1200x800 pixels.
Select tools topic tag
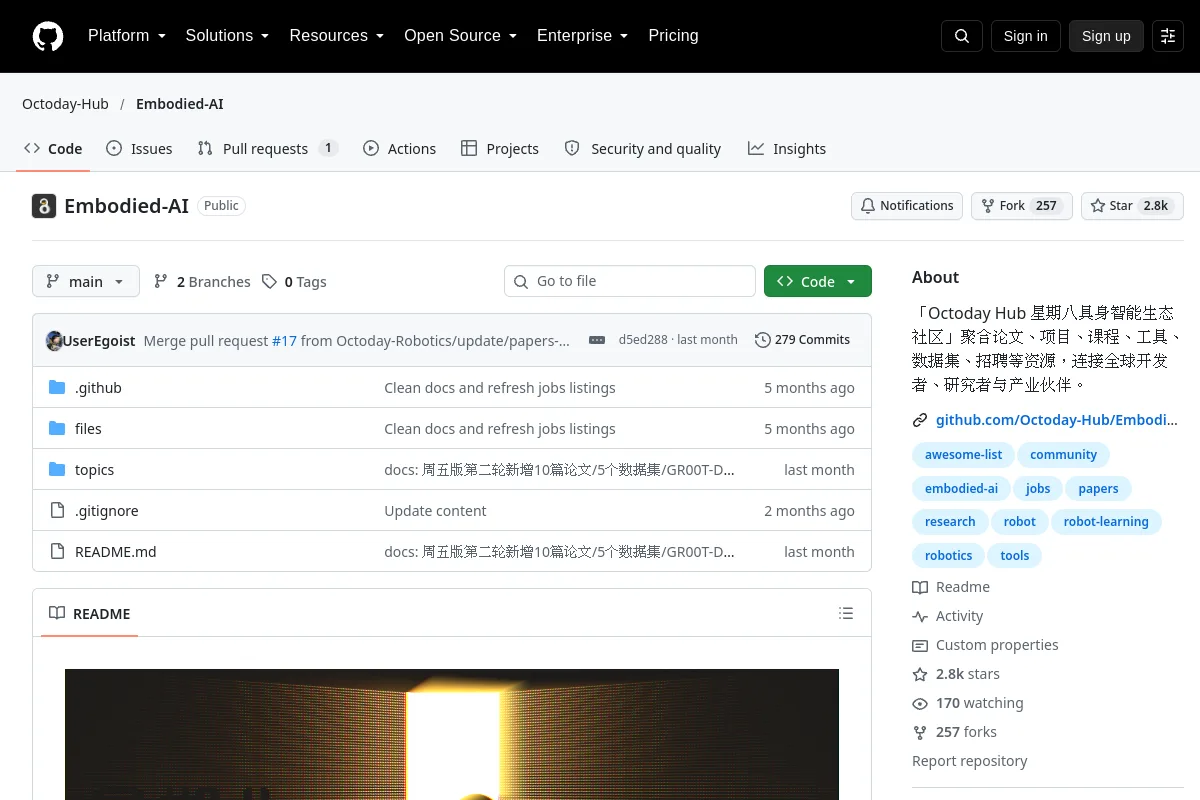(1015, 556)
